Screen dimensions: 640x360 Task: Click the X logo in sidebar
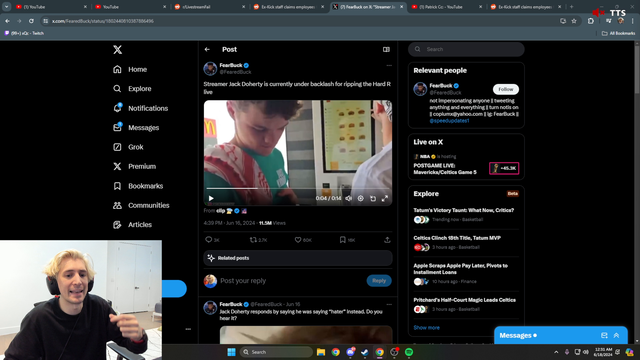[118, 50]
